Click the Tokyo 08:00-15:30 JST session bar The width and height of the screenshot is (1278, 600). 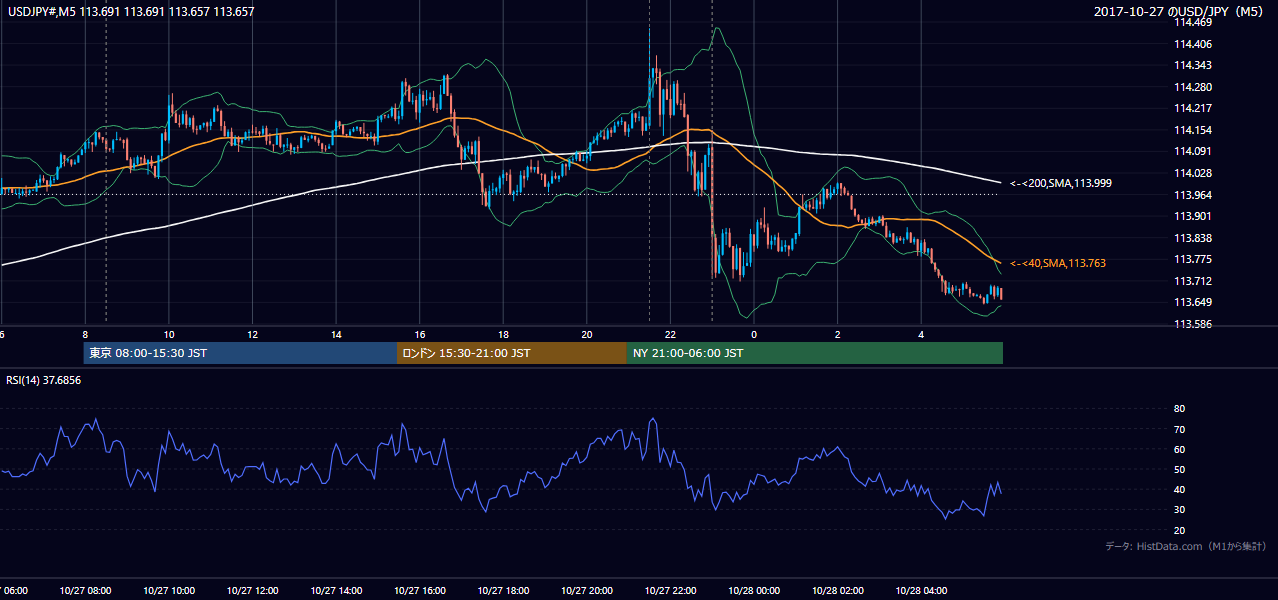coord(241,353)
